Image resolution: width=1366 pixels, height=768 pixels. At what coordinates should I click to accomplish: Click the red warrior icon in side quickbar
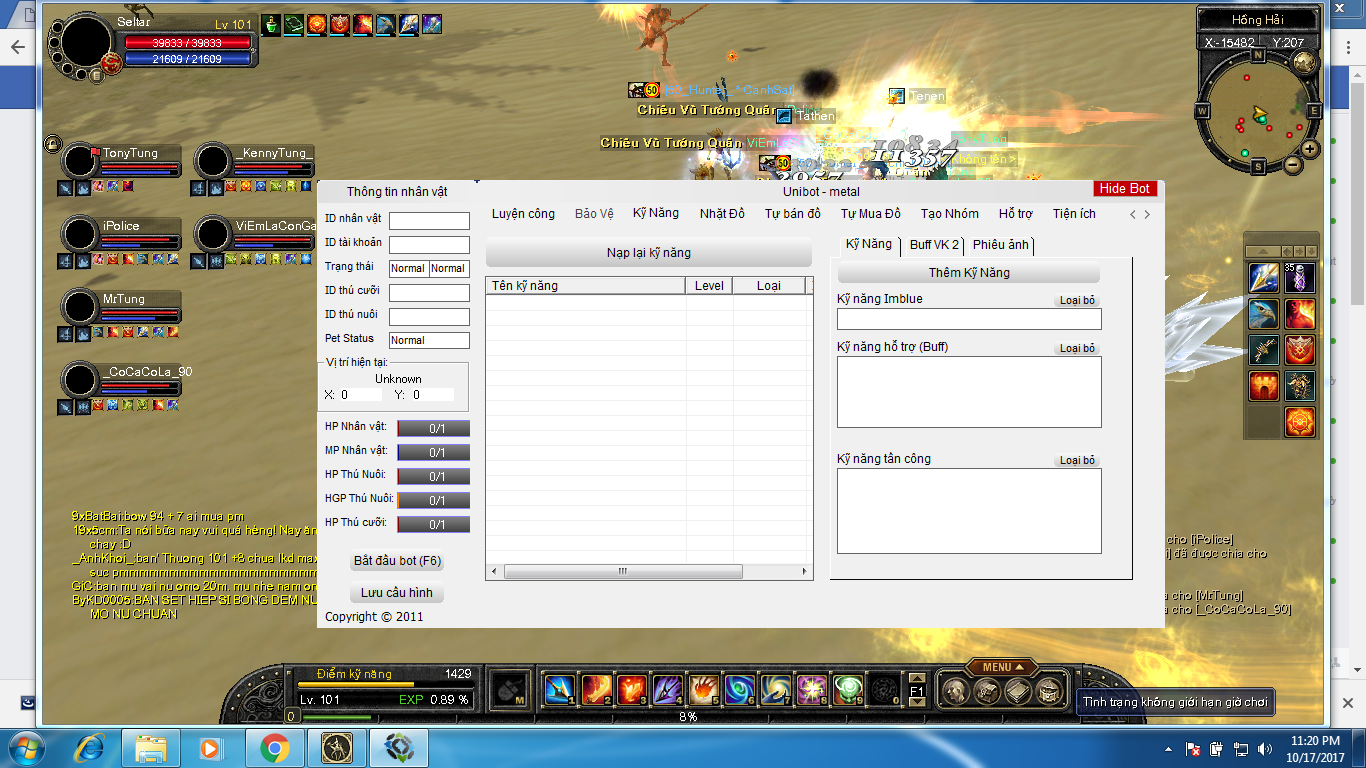point(1300,314)
